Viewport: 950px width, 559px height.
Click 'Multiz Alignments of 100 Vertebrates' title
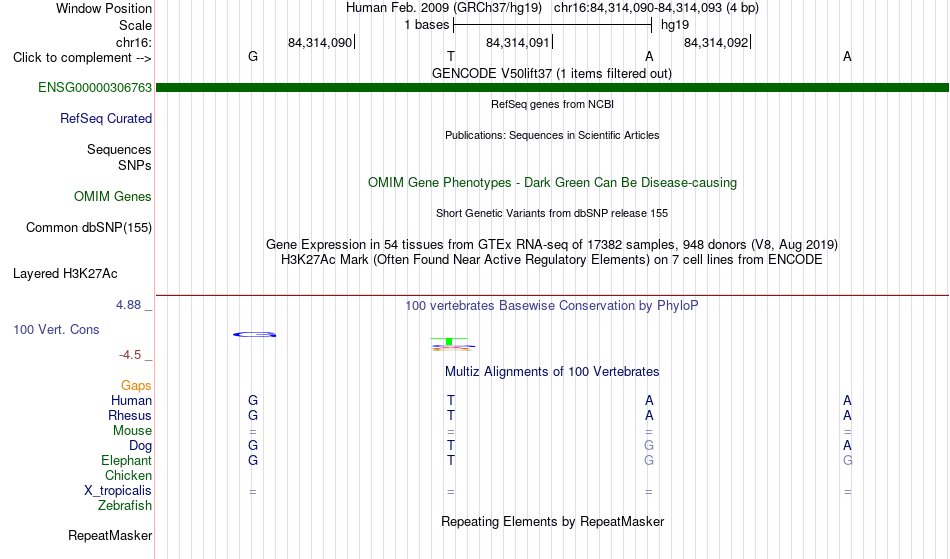(x=552, y=372)
